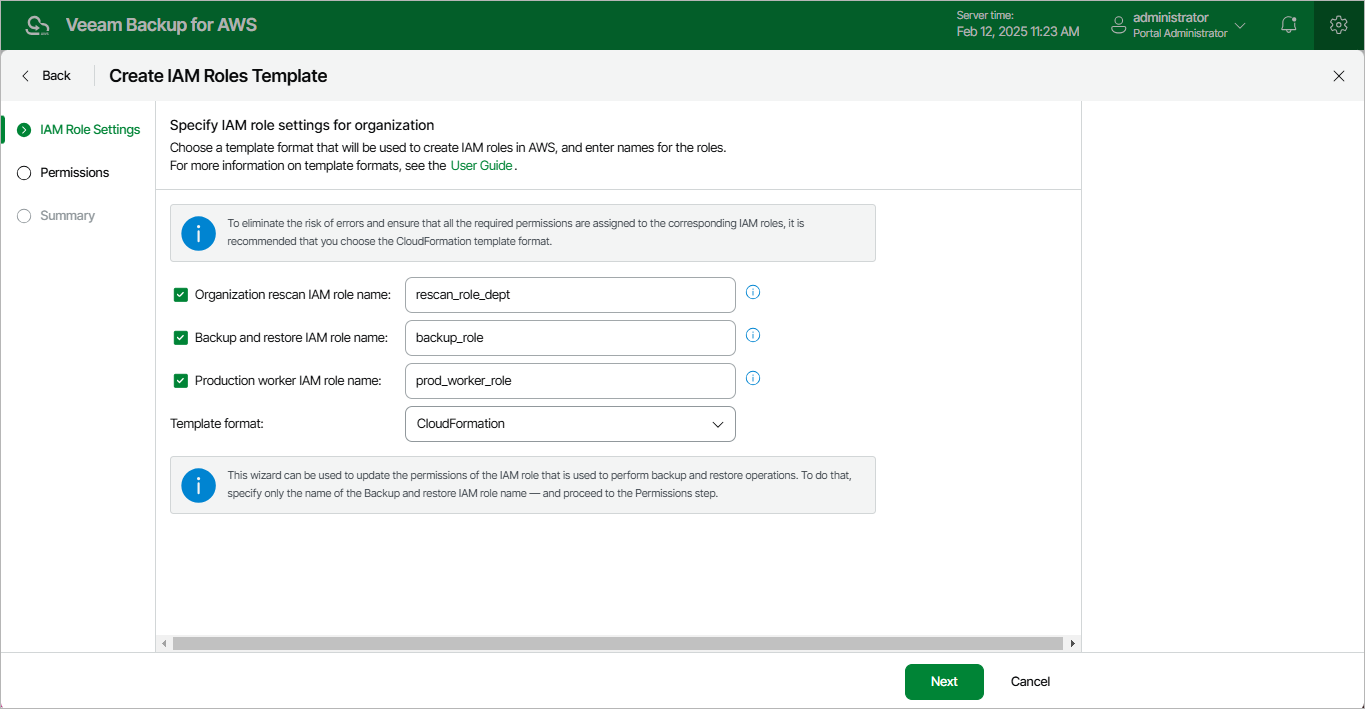Uncheck Production worker IAM role name
The image size is (1365, 709).
[x=181, y=380]
